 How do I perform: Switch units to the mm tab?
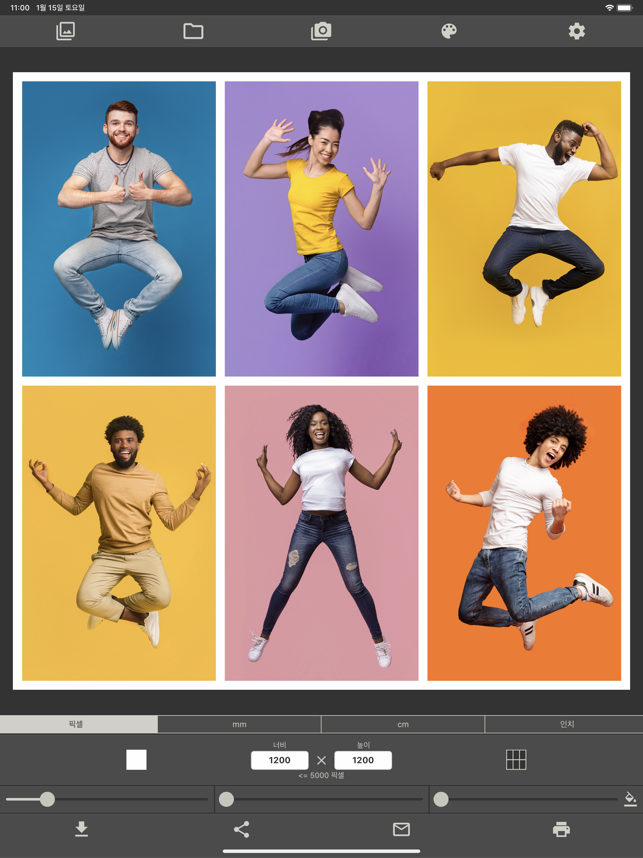click(239, 724)
